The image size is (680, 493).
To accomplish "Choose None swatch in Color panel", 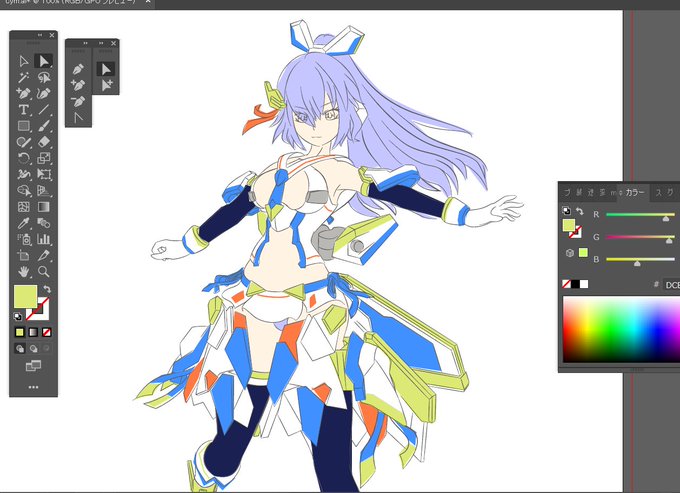I will click(x=566, y=284).
